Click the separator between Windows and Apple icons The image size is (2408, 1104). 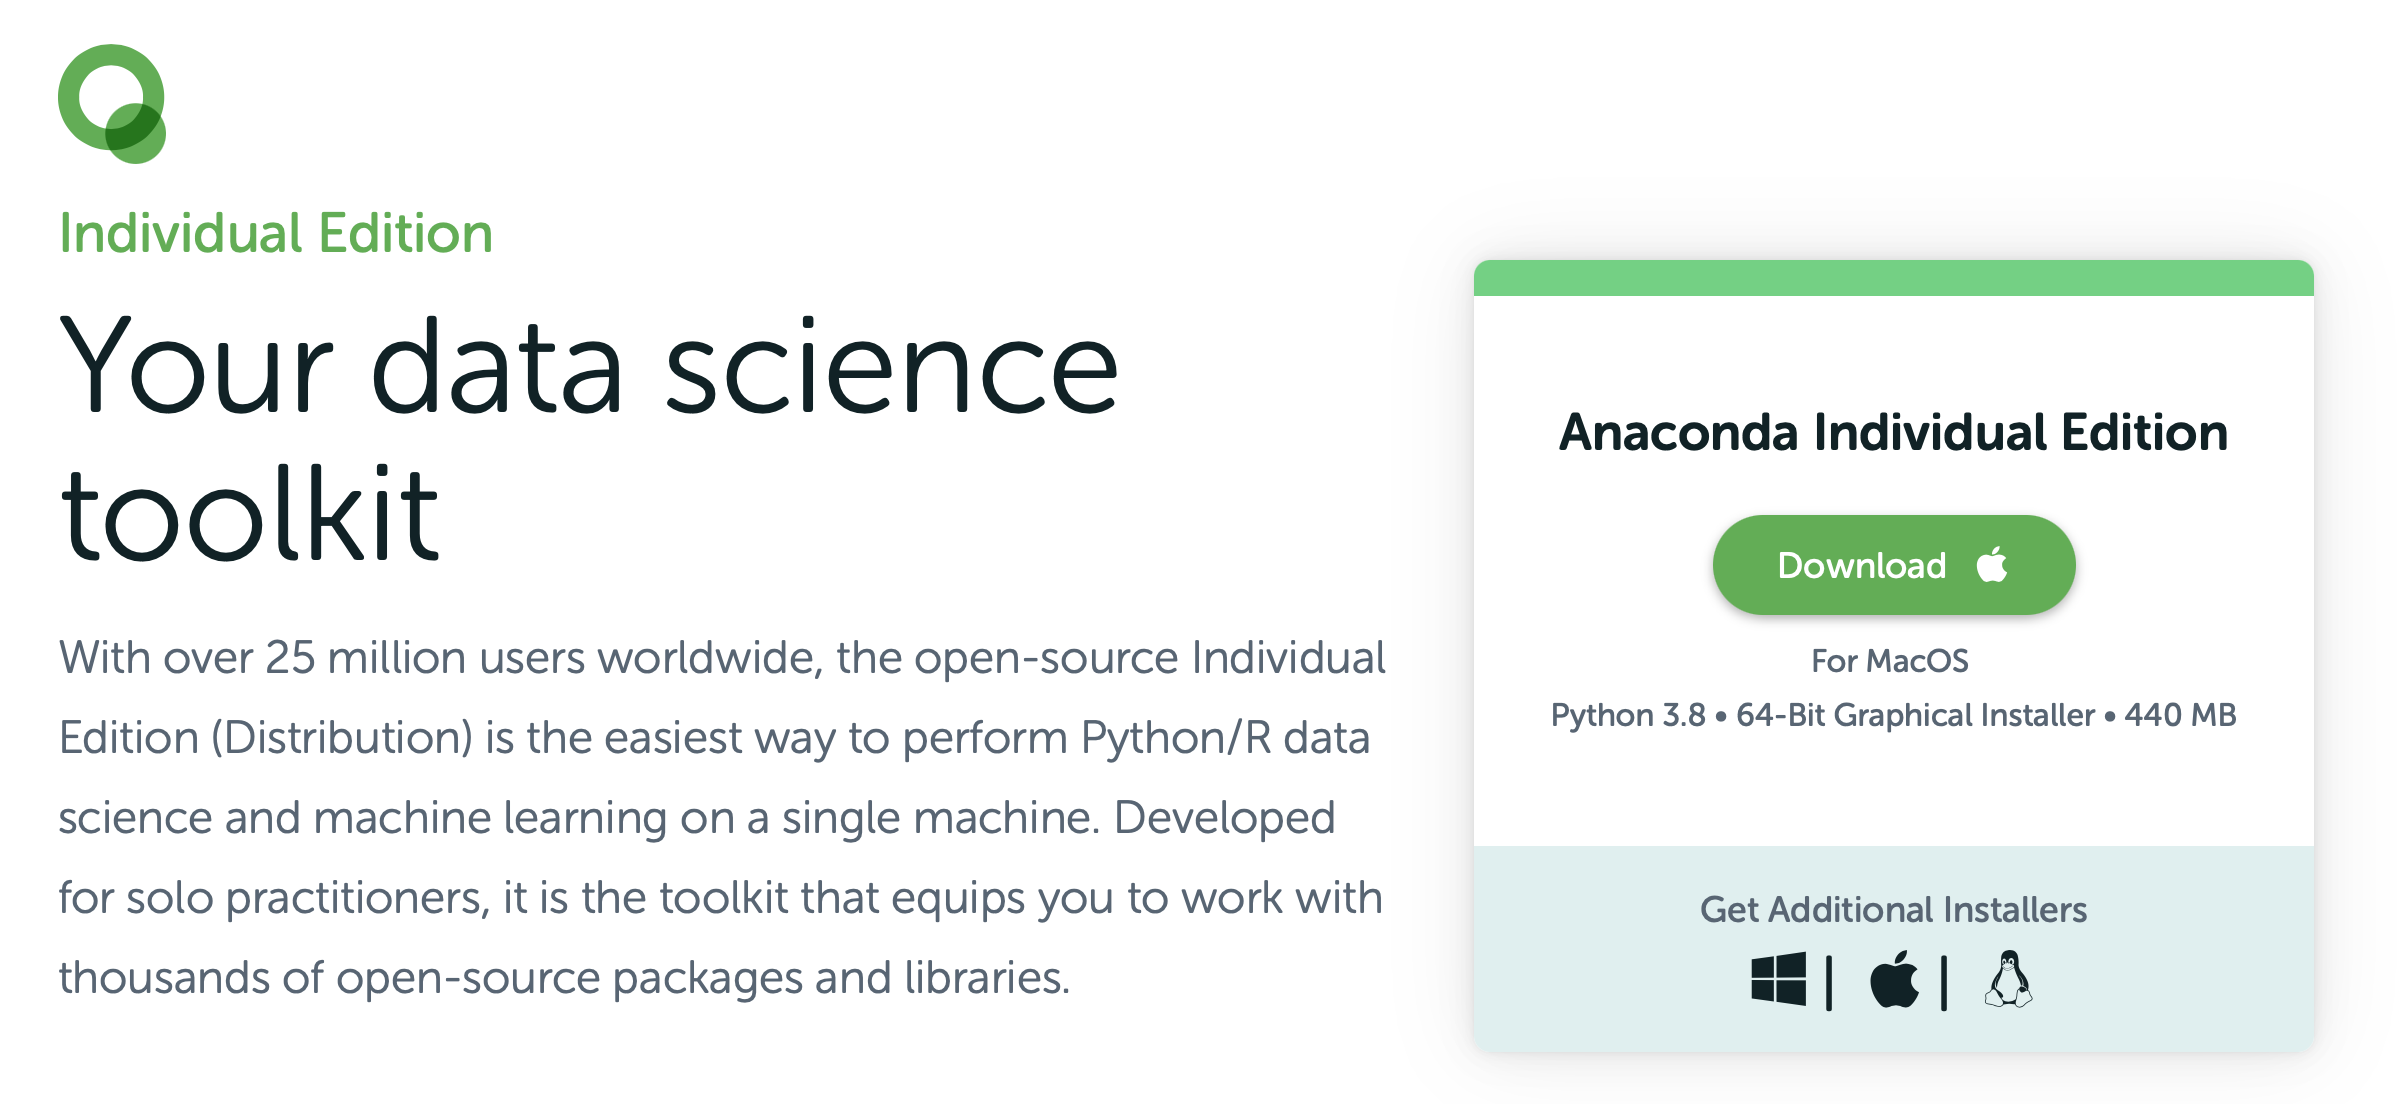tap(1829, 982)
